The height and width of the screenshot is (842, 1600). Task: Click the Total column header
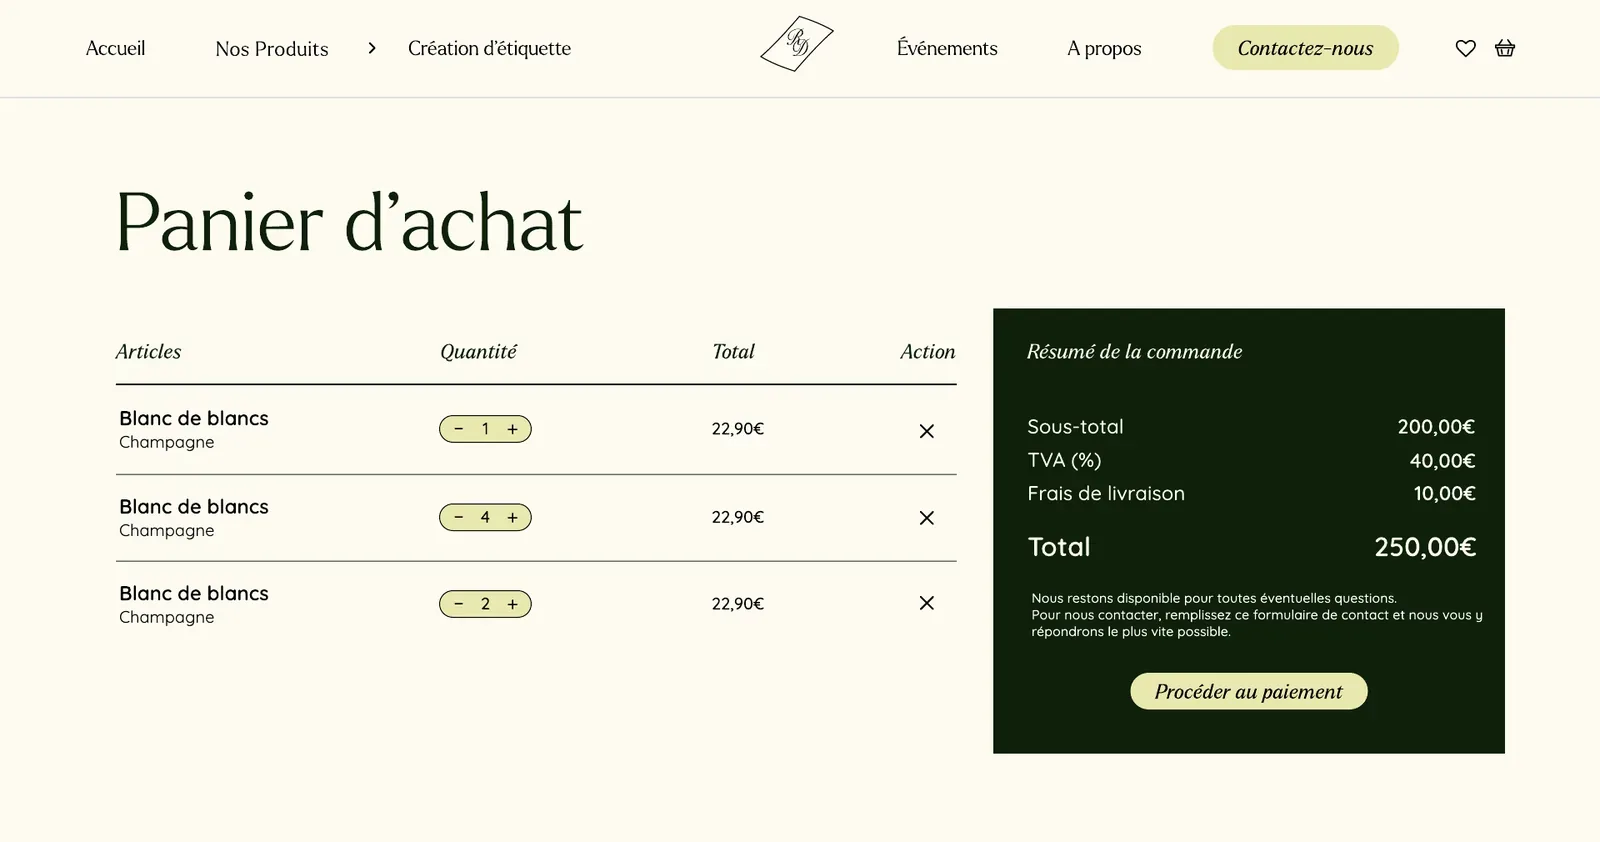tap(733, 351)
